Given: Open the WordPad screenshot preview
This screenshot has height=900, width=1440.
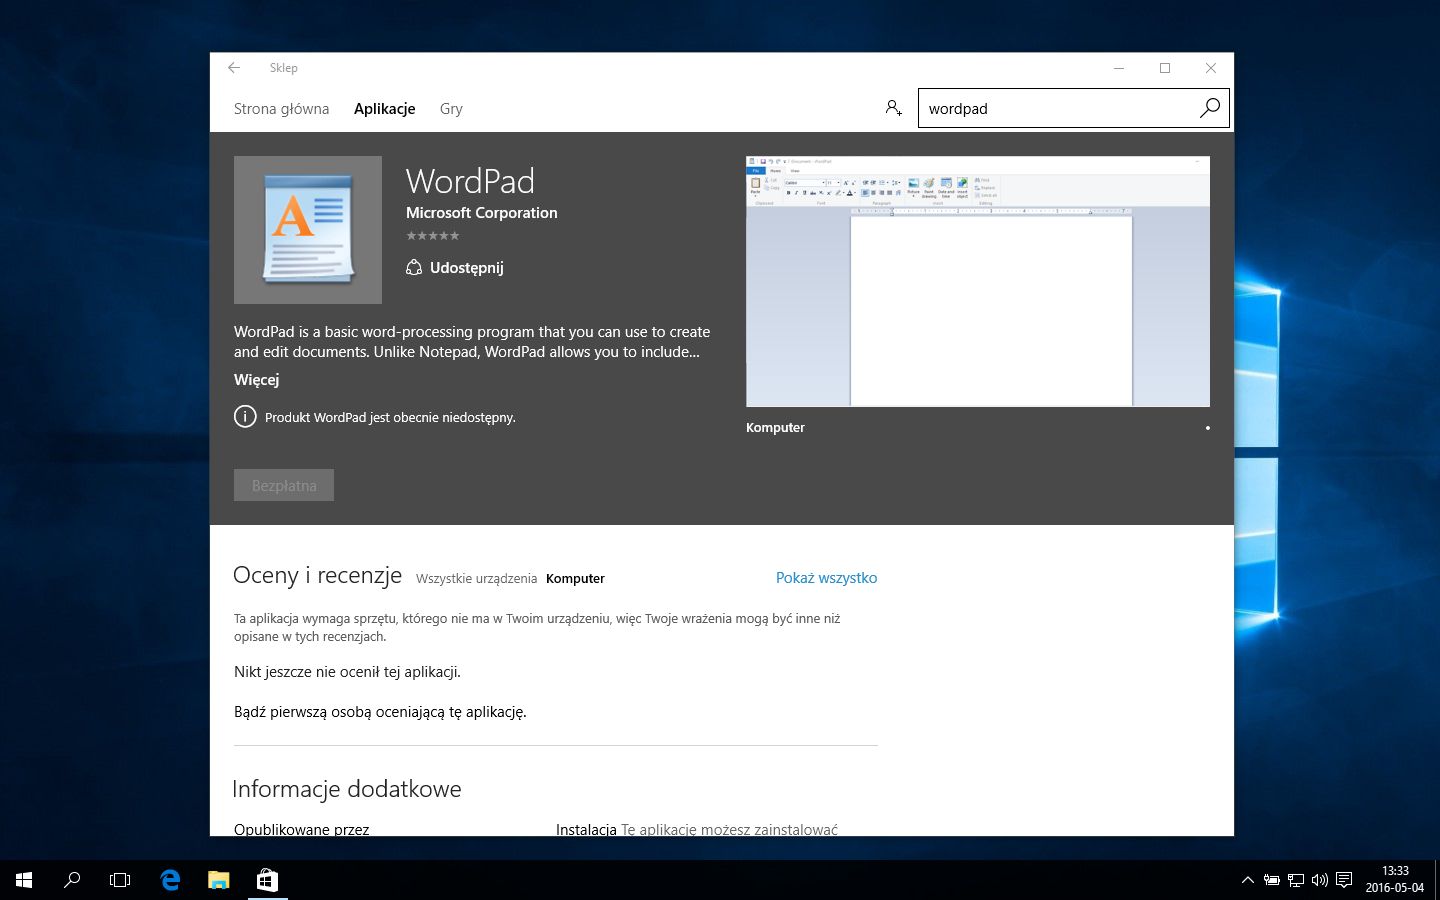Looking at the screenshot, I should (x=978, y=281).
